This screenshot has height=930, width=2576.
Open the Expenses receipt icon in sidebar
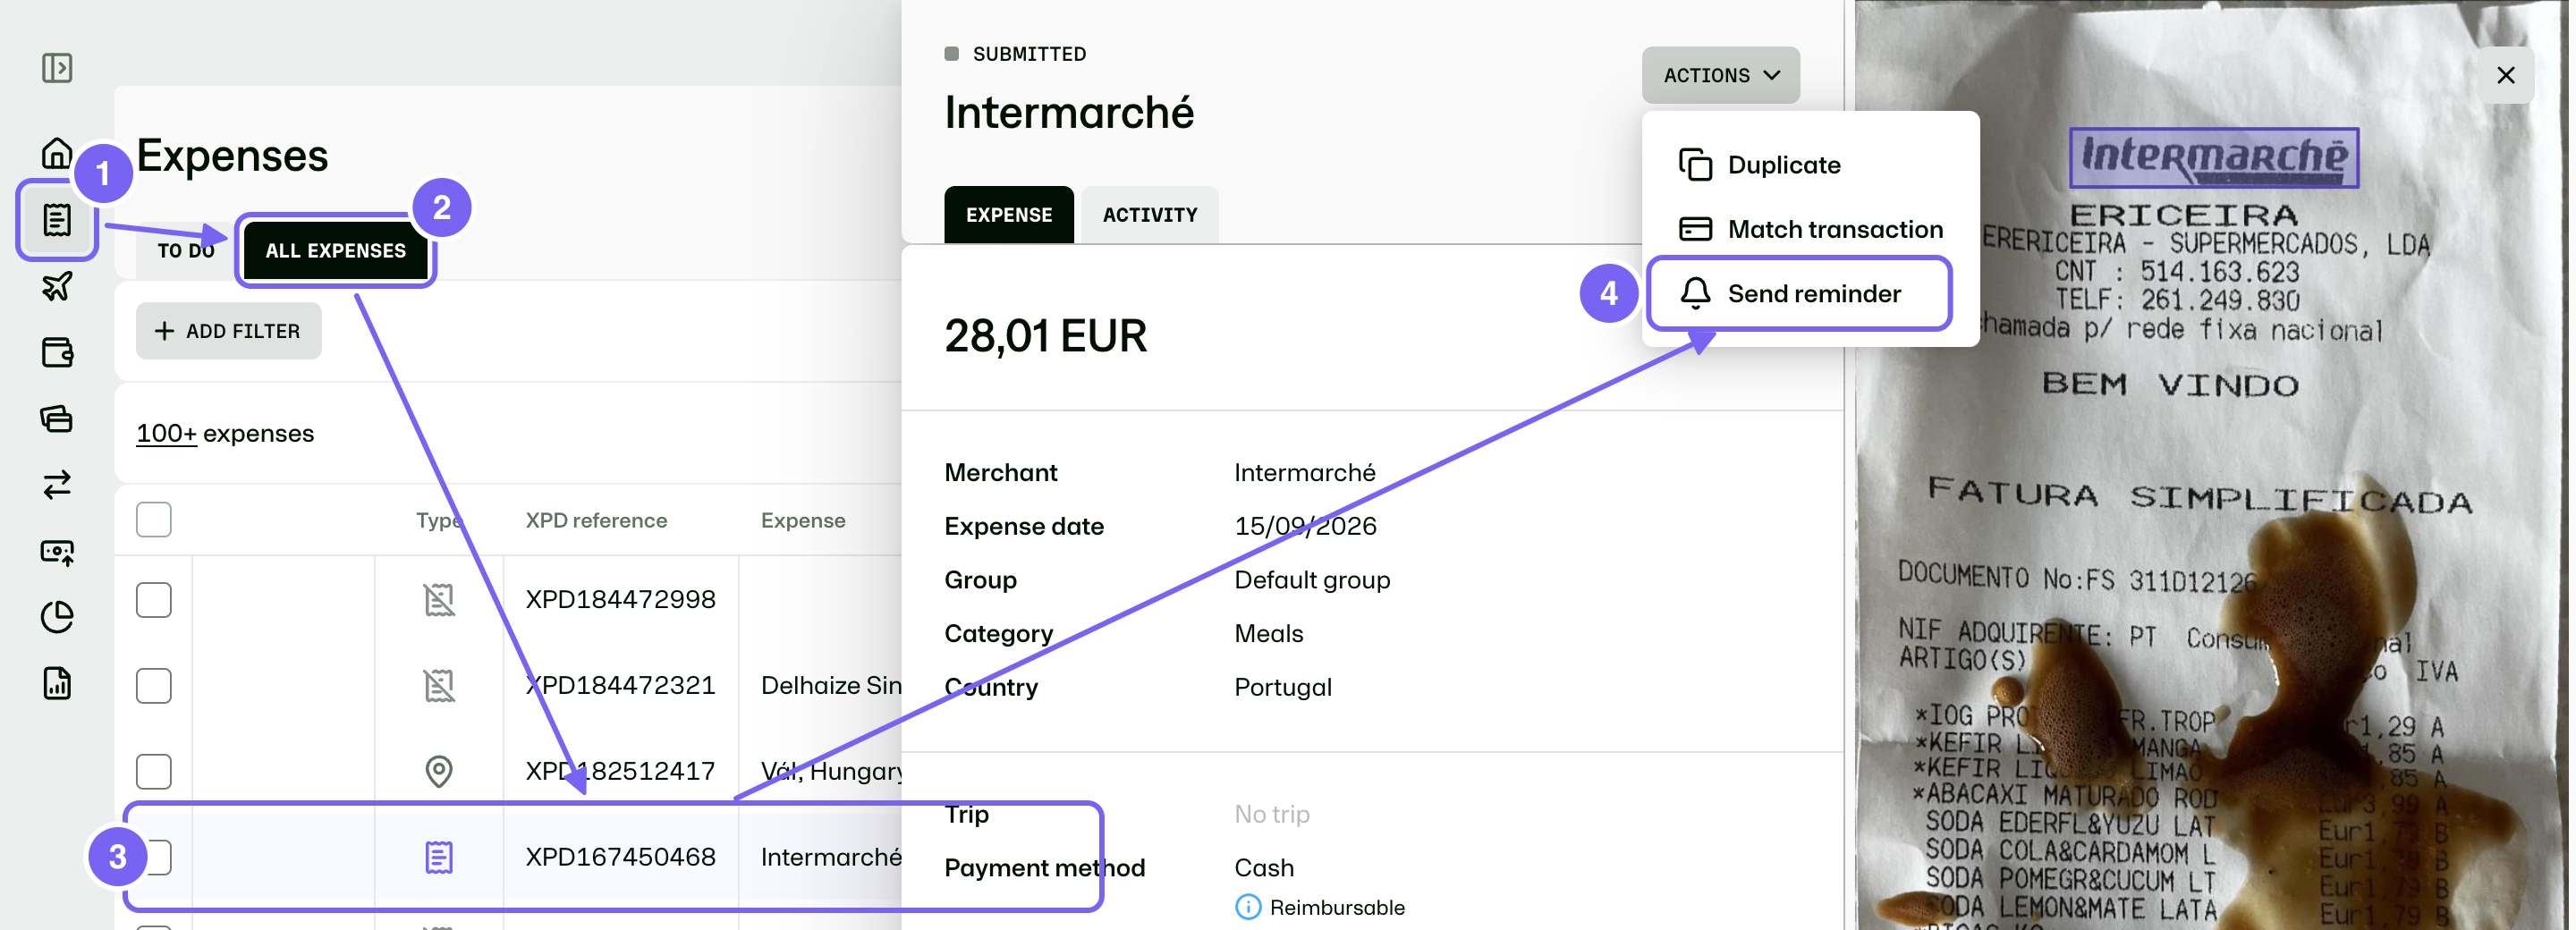click(x=57, y=220)
